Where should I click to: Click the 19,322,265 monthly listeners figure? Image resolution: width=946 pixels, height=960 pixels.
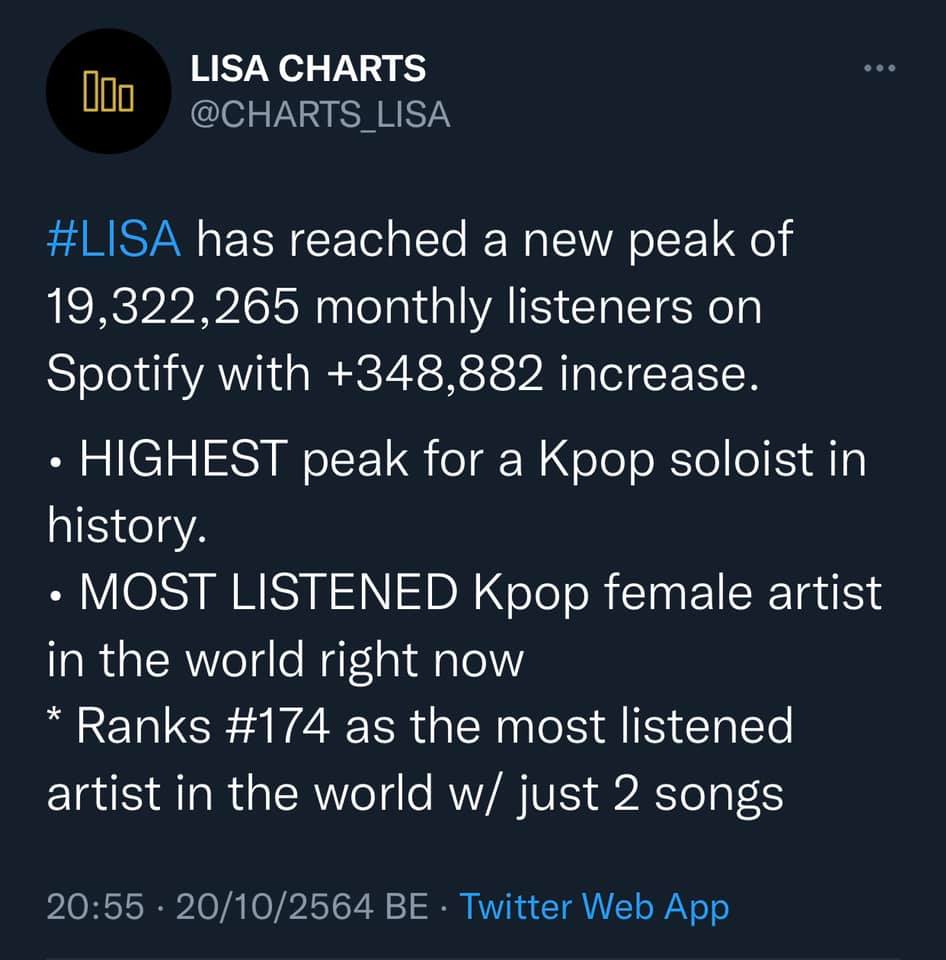(x=173, y=307)
